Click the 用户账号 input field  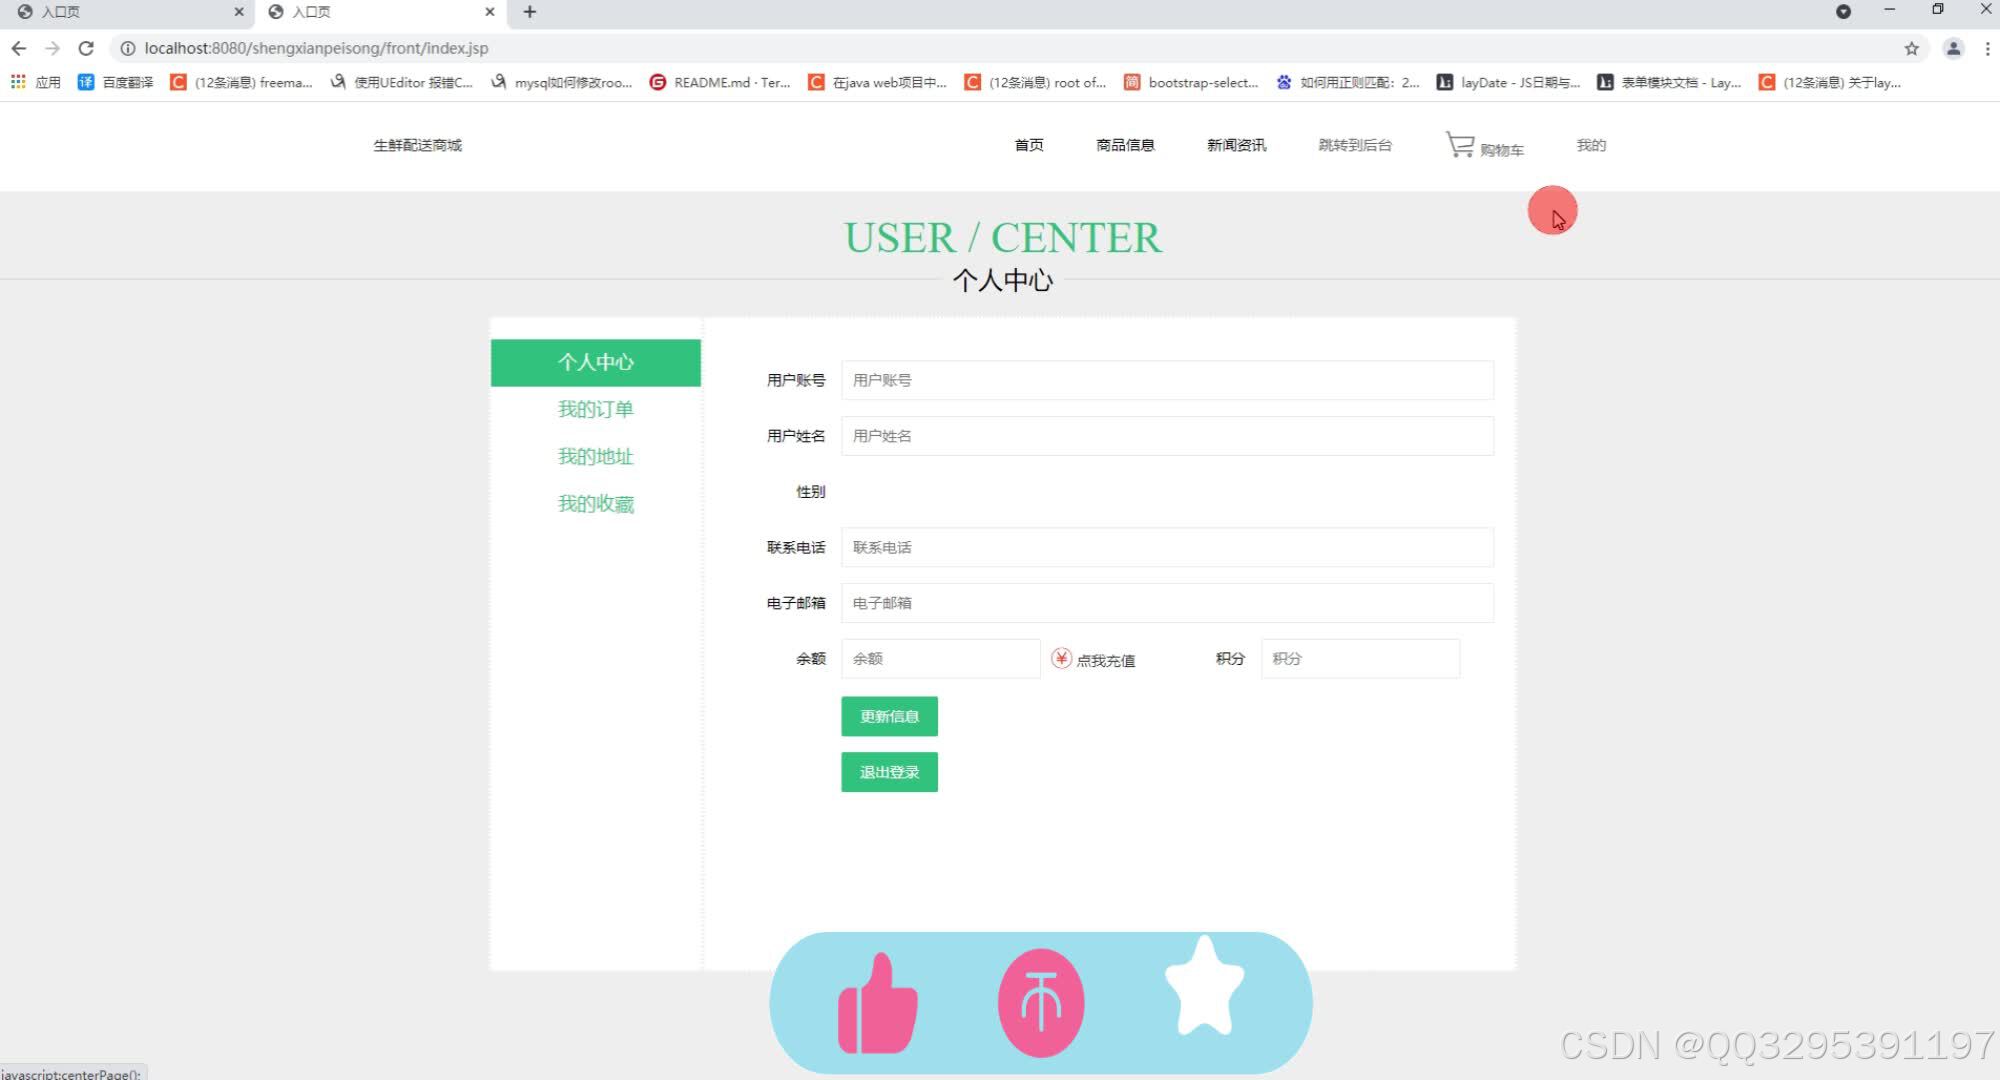pos(1166,379)
